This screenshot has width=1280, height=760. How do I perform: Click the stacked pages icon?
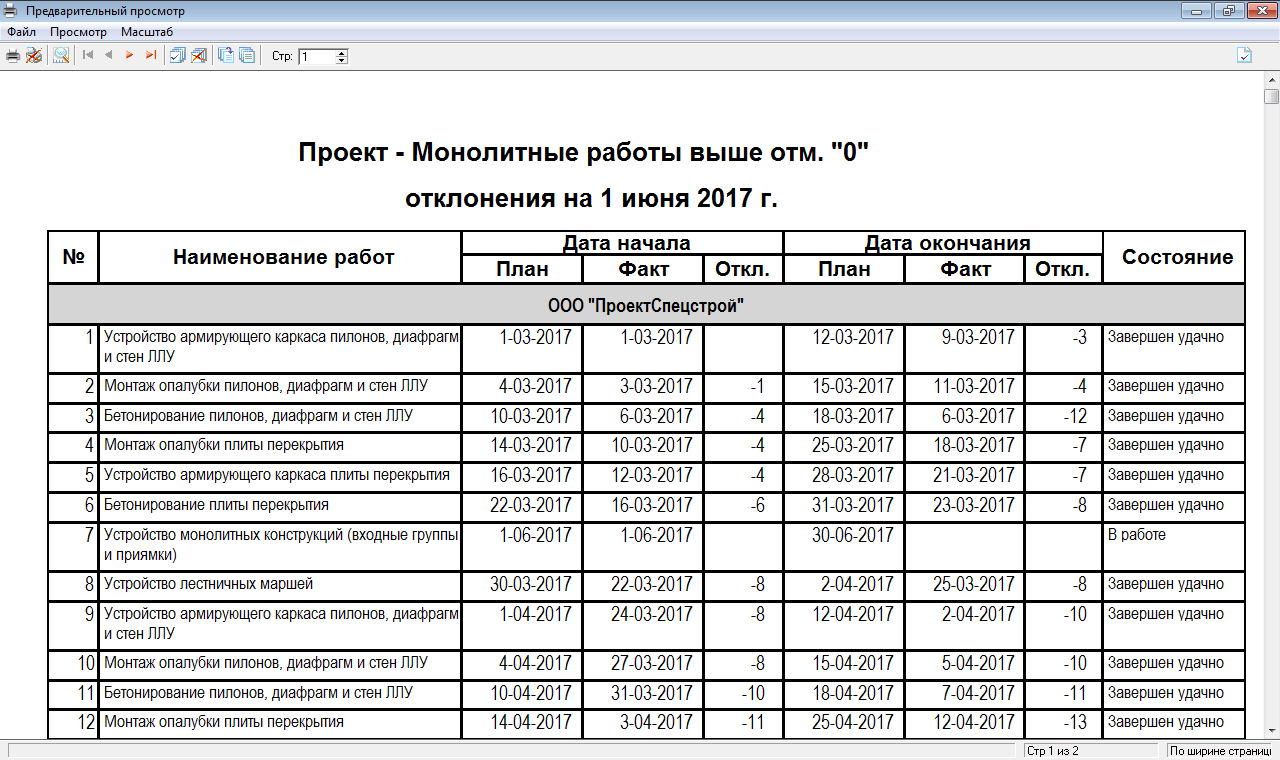click(x=247, y=56)
